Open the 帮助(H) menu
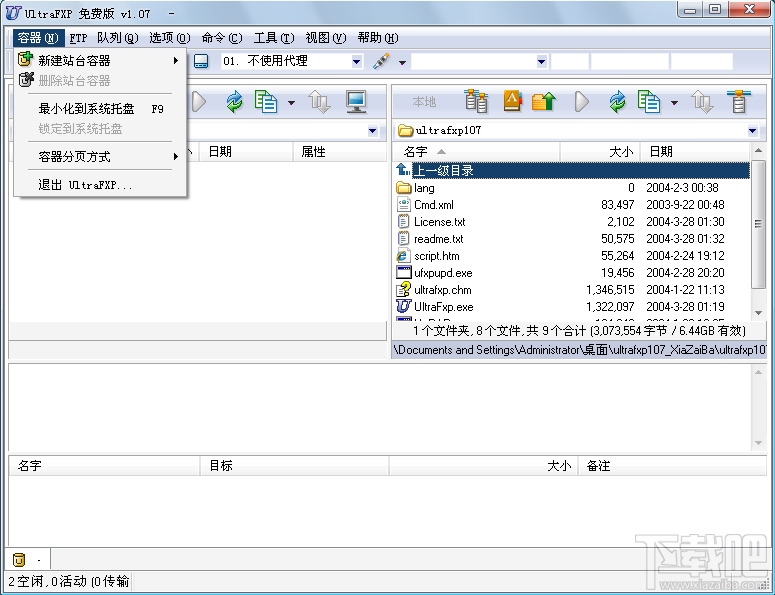The width and height of the screenshot is (775, 595). [378, 38]
